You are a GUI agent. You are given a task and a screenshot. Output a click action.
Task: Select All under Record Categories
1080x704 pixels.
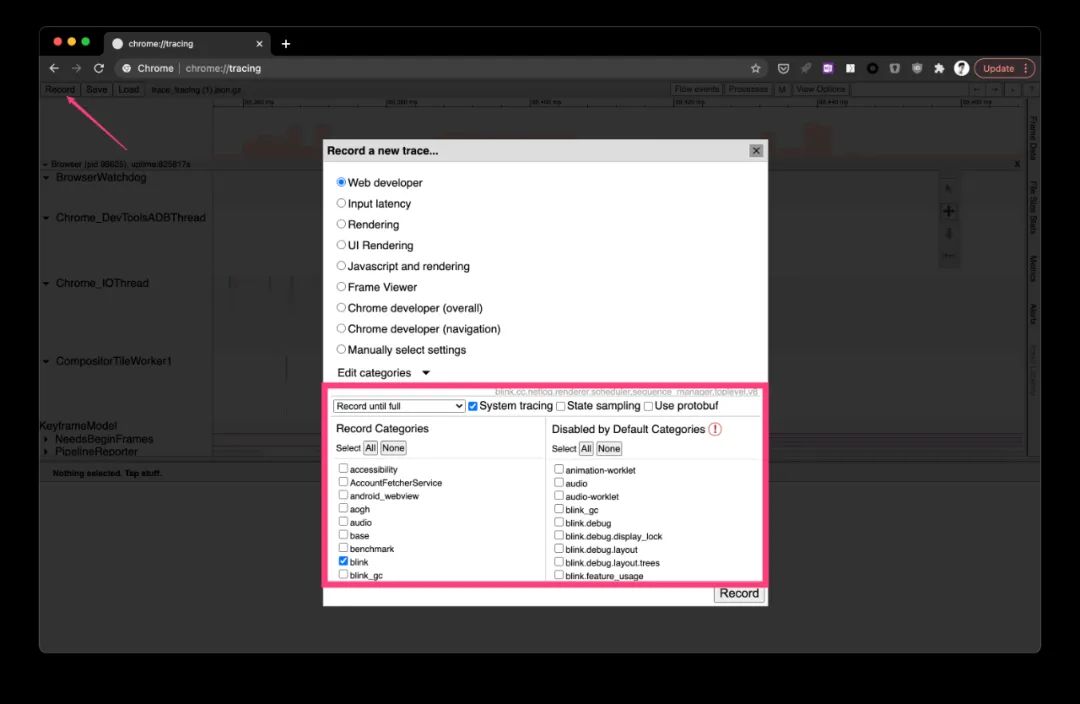(x=371, y=448)
